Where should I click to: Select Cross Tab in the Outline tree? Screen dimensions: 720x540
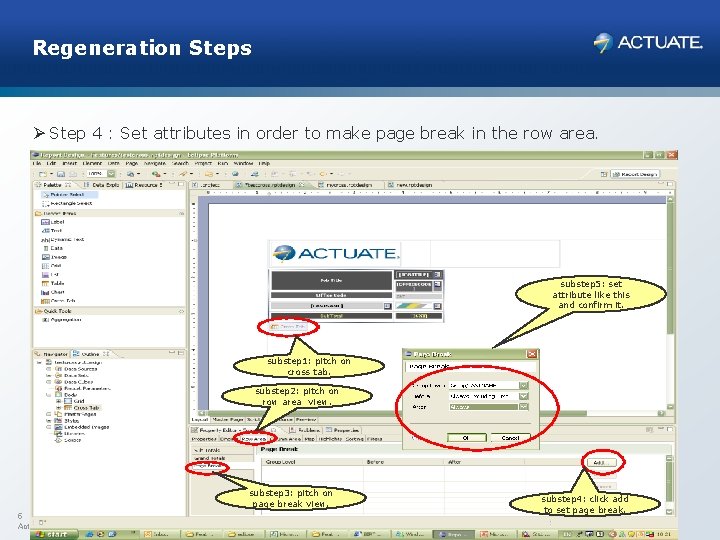(82, 407)
